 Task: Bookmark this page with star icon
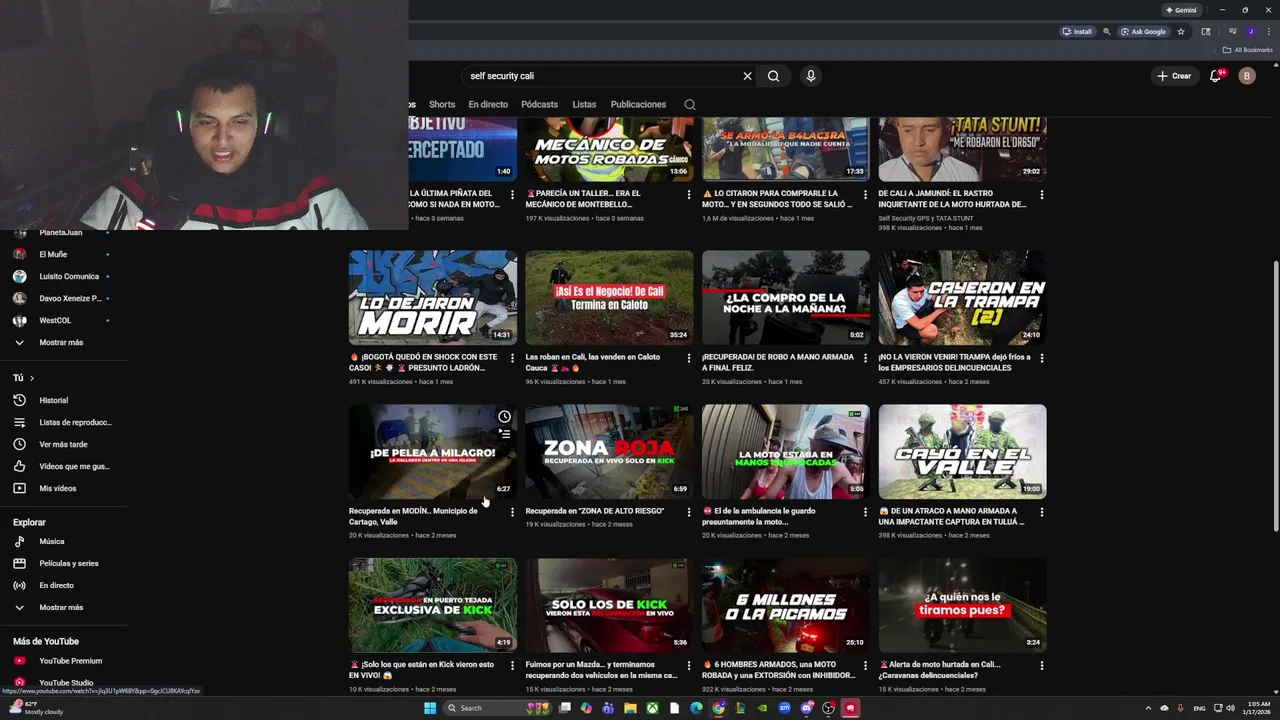point(1181,32)
